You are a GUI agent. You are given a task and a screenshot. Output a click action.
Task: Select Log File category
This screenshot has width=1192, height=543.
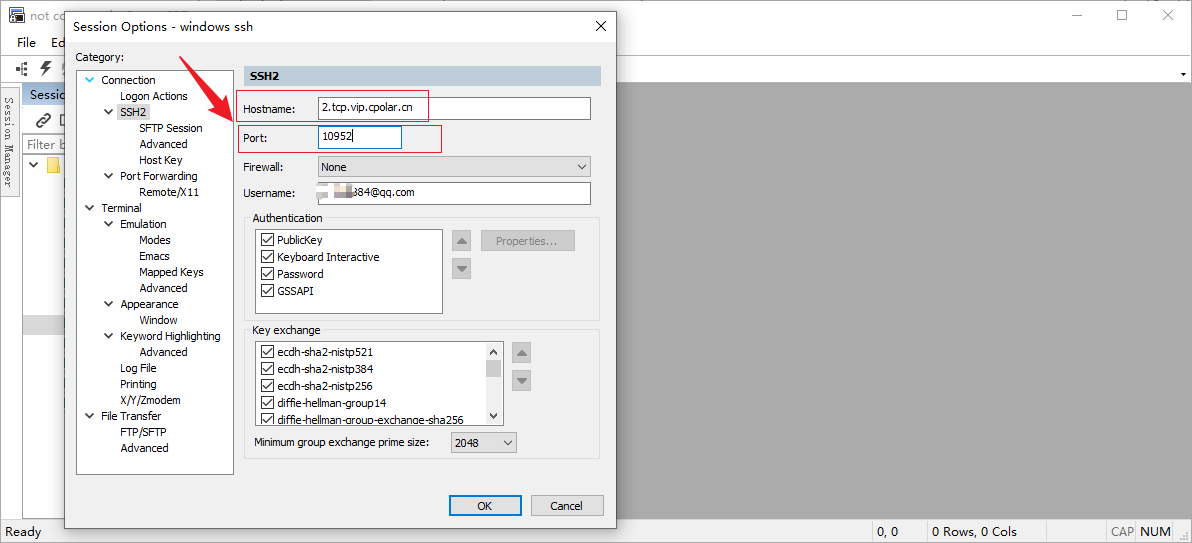pyautogui.click(x=138, y=368)
